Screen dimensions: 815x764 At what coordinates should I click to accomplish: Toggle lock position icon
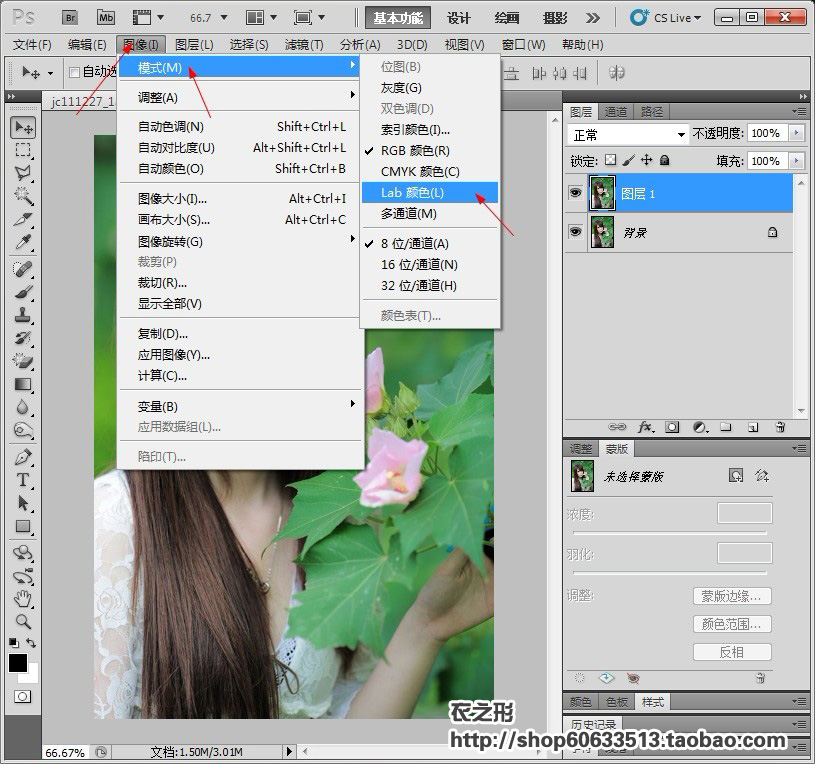pyautogui.click(x=646, y=160)
